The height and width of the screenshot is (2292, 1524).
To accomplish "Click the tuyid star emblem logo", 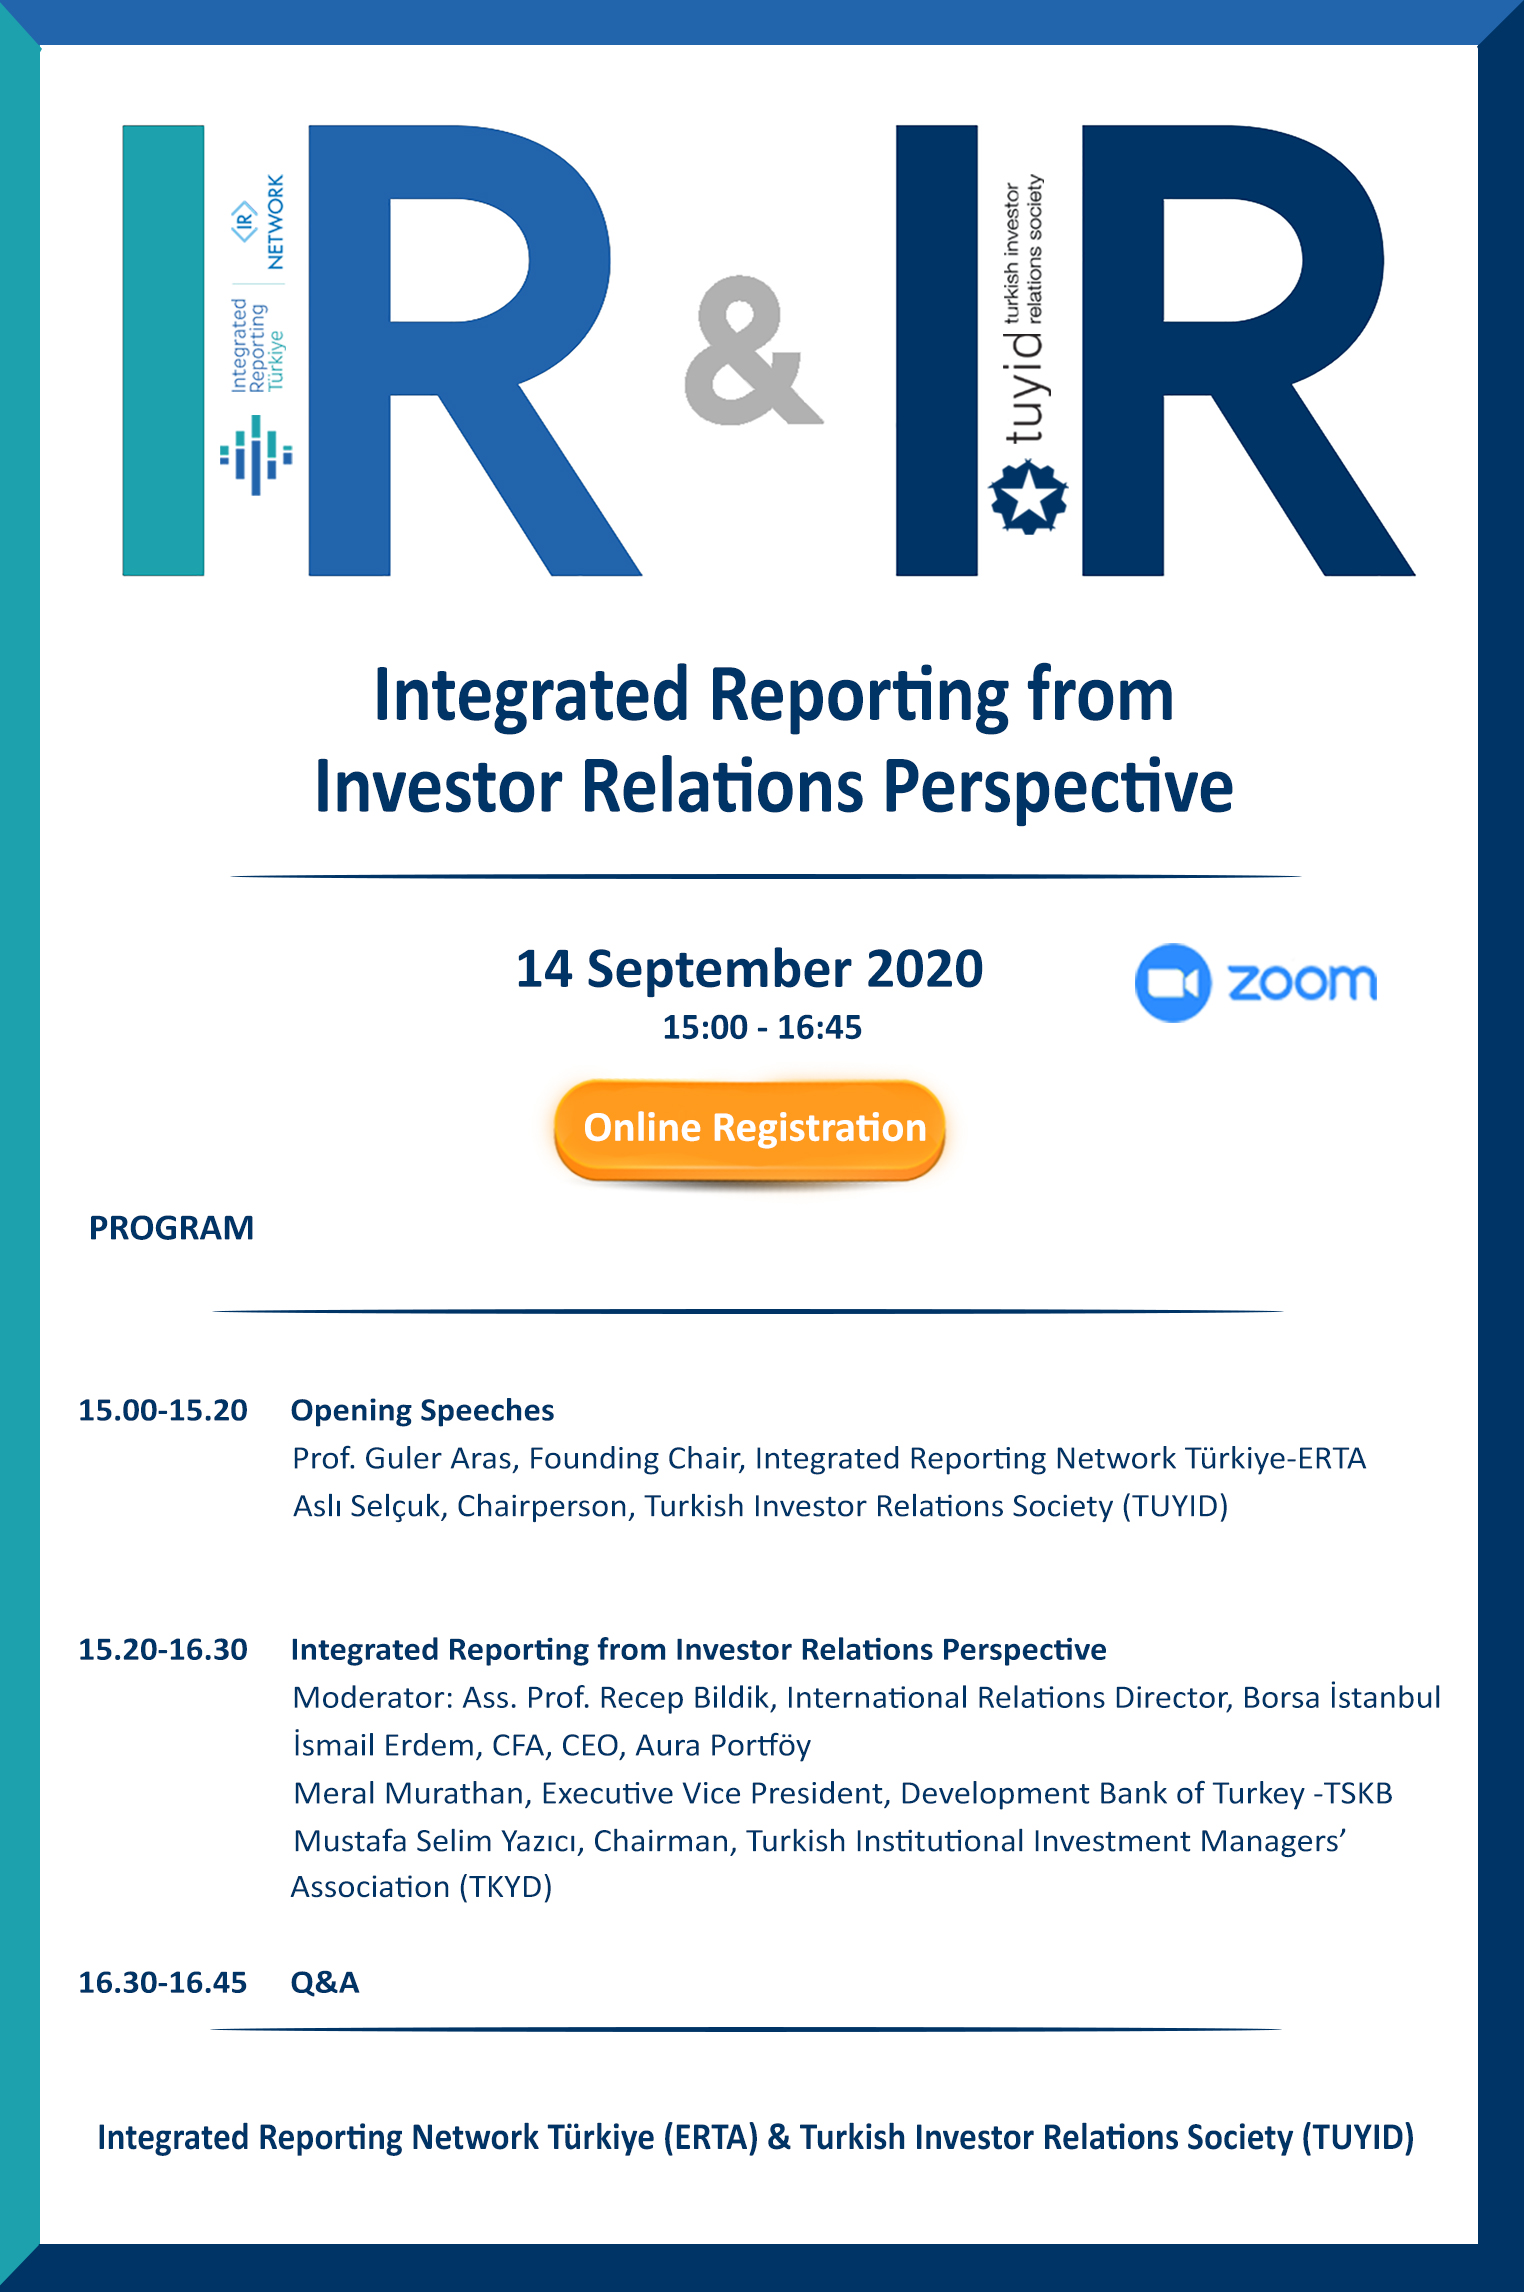I will tap(1028, 496).
